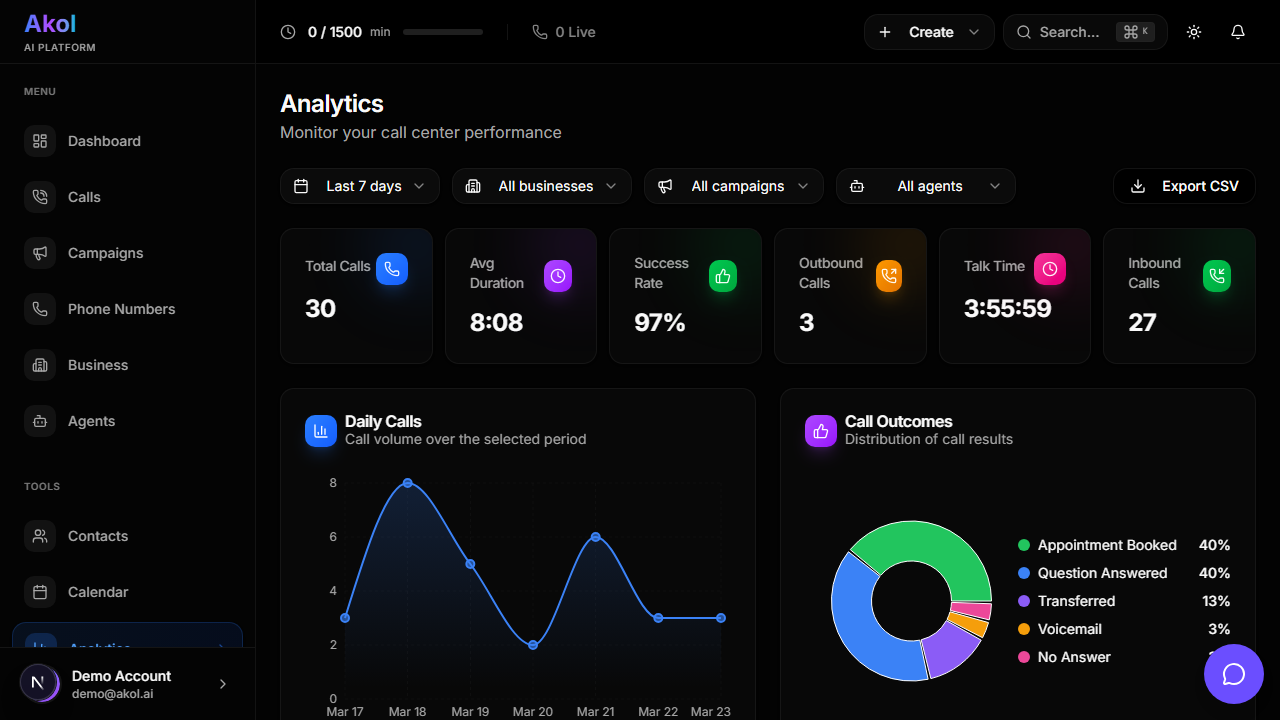Viewport: 1280px width, 720px height.
Task: Select the Dashboard icon in sidebar
Action: [40, 140]
